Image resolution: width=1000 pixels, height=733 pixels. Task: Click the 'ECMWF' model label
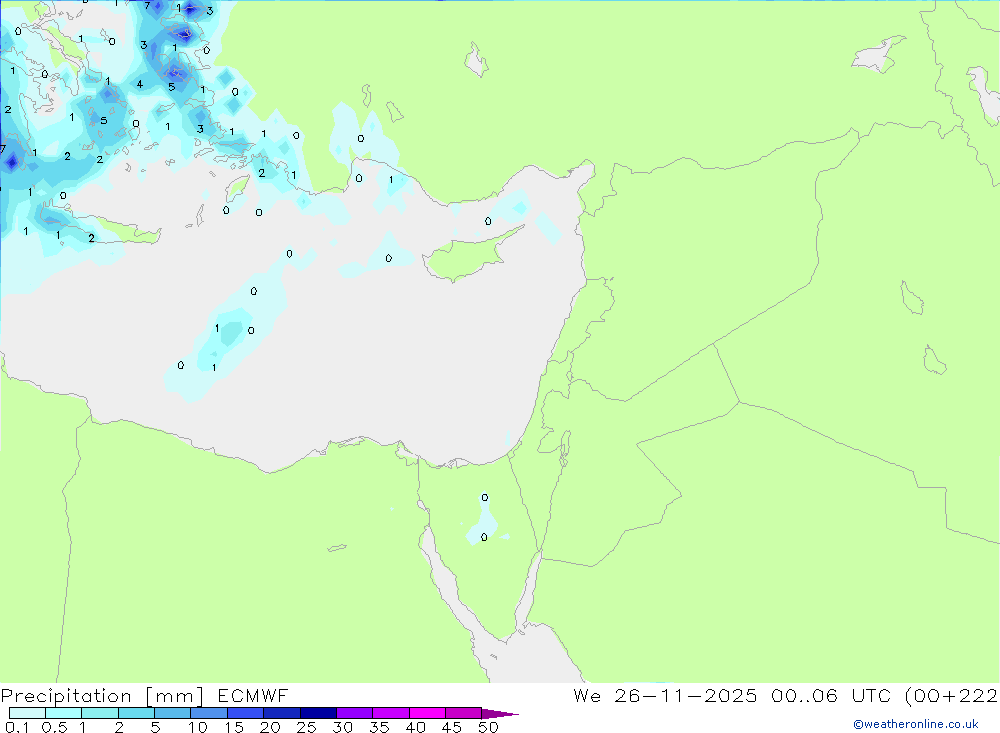click(x=253, y=695)
